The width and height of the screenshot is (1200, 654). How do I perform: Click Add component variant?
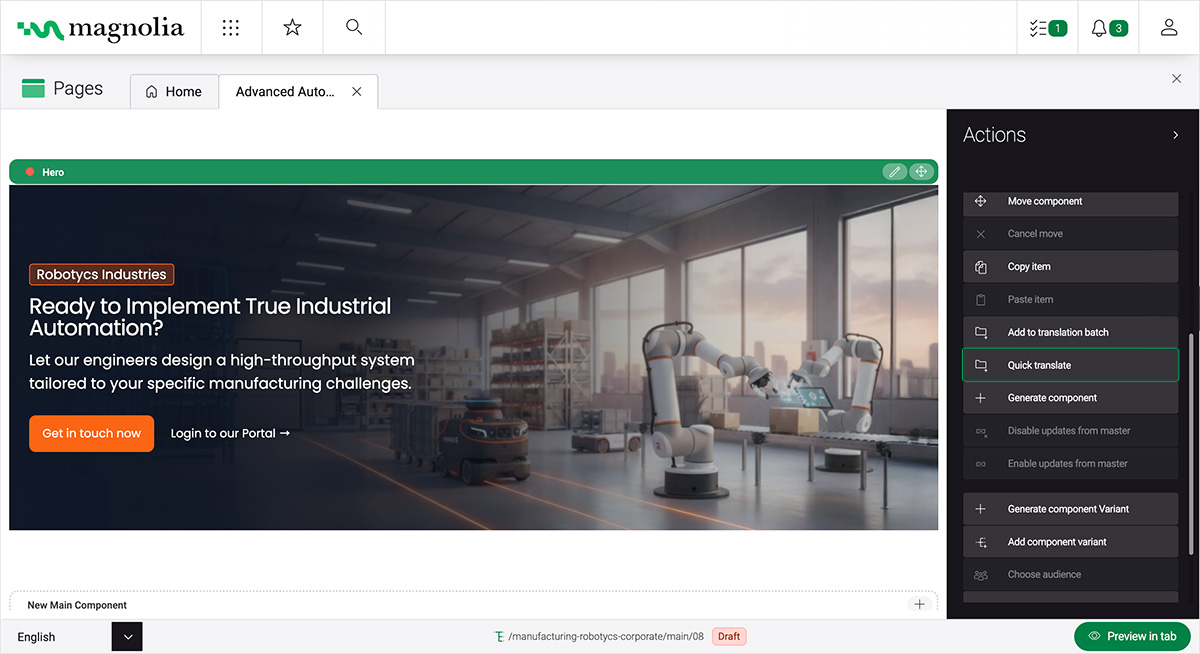tap(1070, 541)
